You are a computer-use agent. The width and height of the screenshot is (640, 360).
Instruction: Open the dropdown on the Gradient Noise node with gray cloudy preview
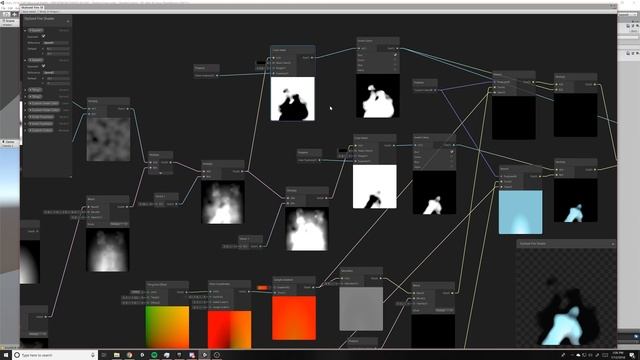click(x=118, y=224)
